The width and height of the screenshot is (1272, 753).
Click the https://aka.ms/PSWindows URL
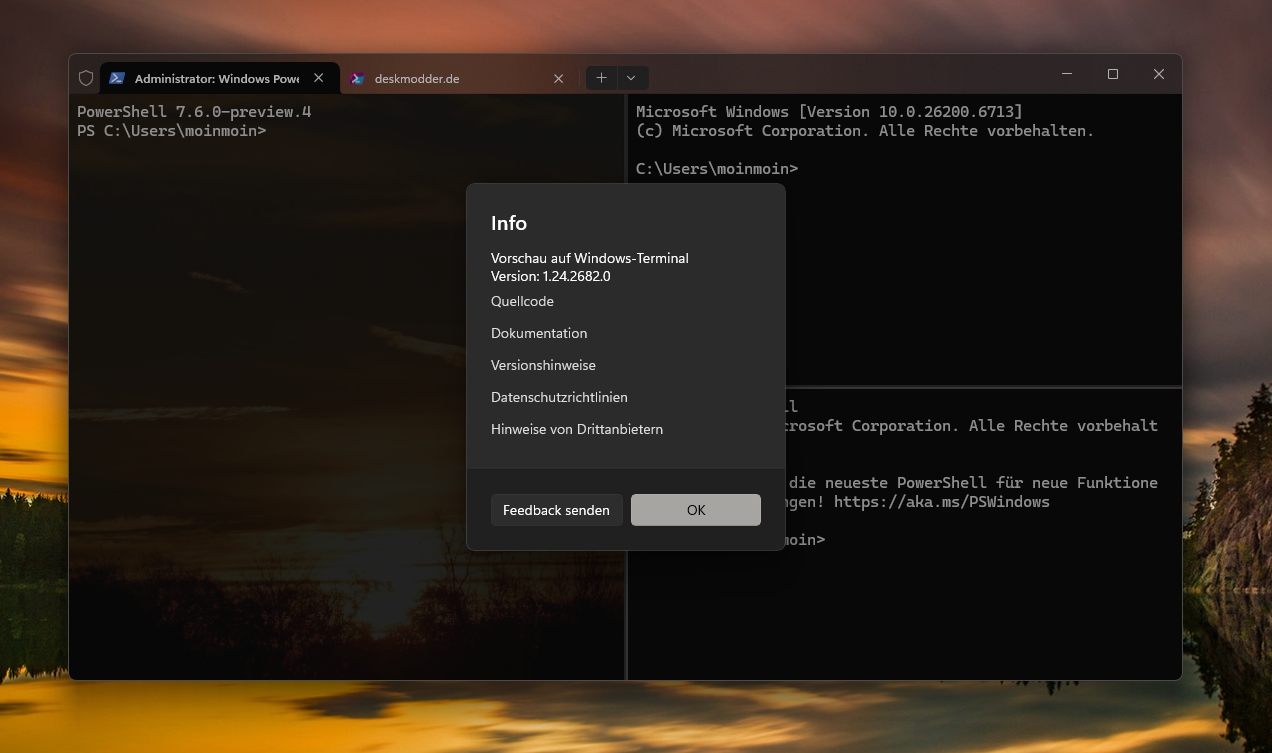pyautogui.click(x=942, y=502)
